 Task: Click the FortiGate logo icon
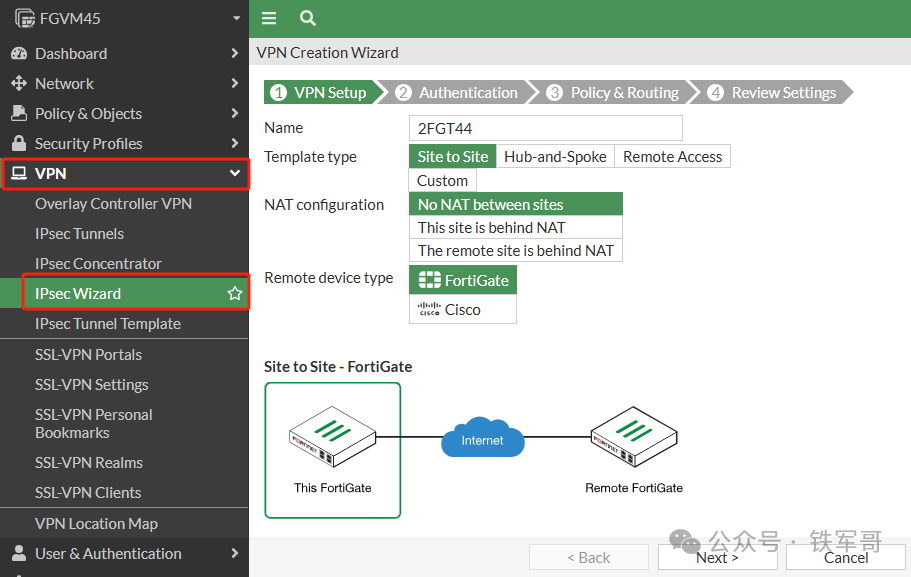click(430, 280)
